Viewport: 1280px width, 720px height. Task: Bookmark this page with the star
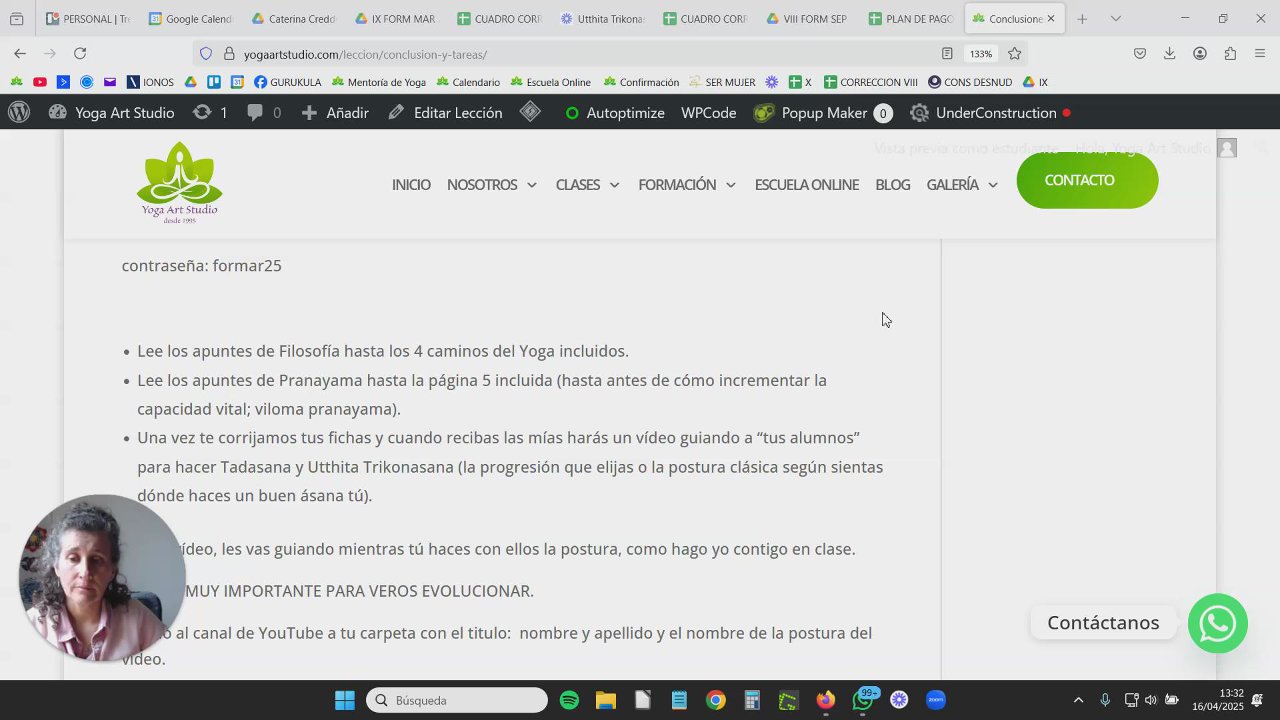1015,54
